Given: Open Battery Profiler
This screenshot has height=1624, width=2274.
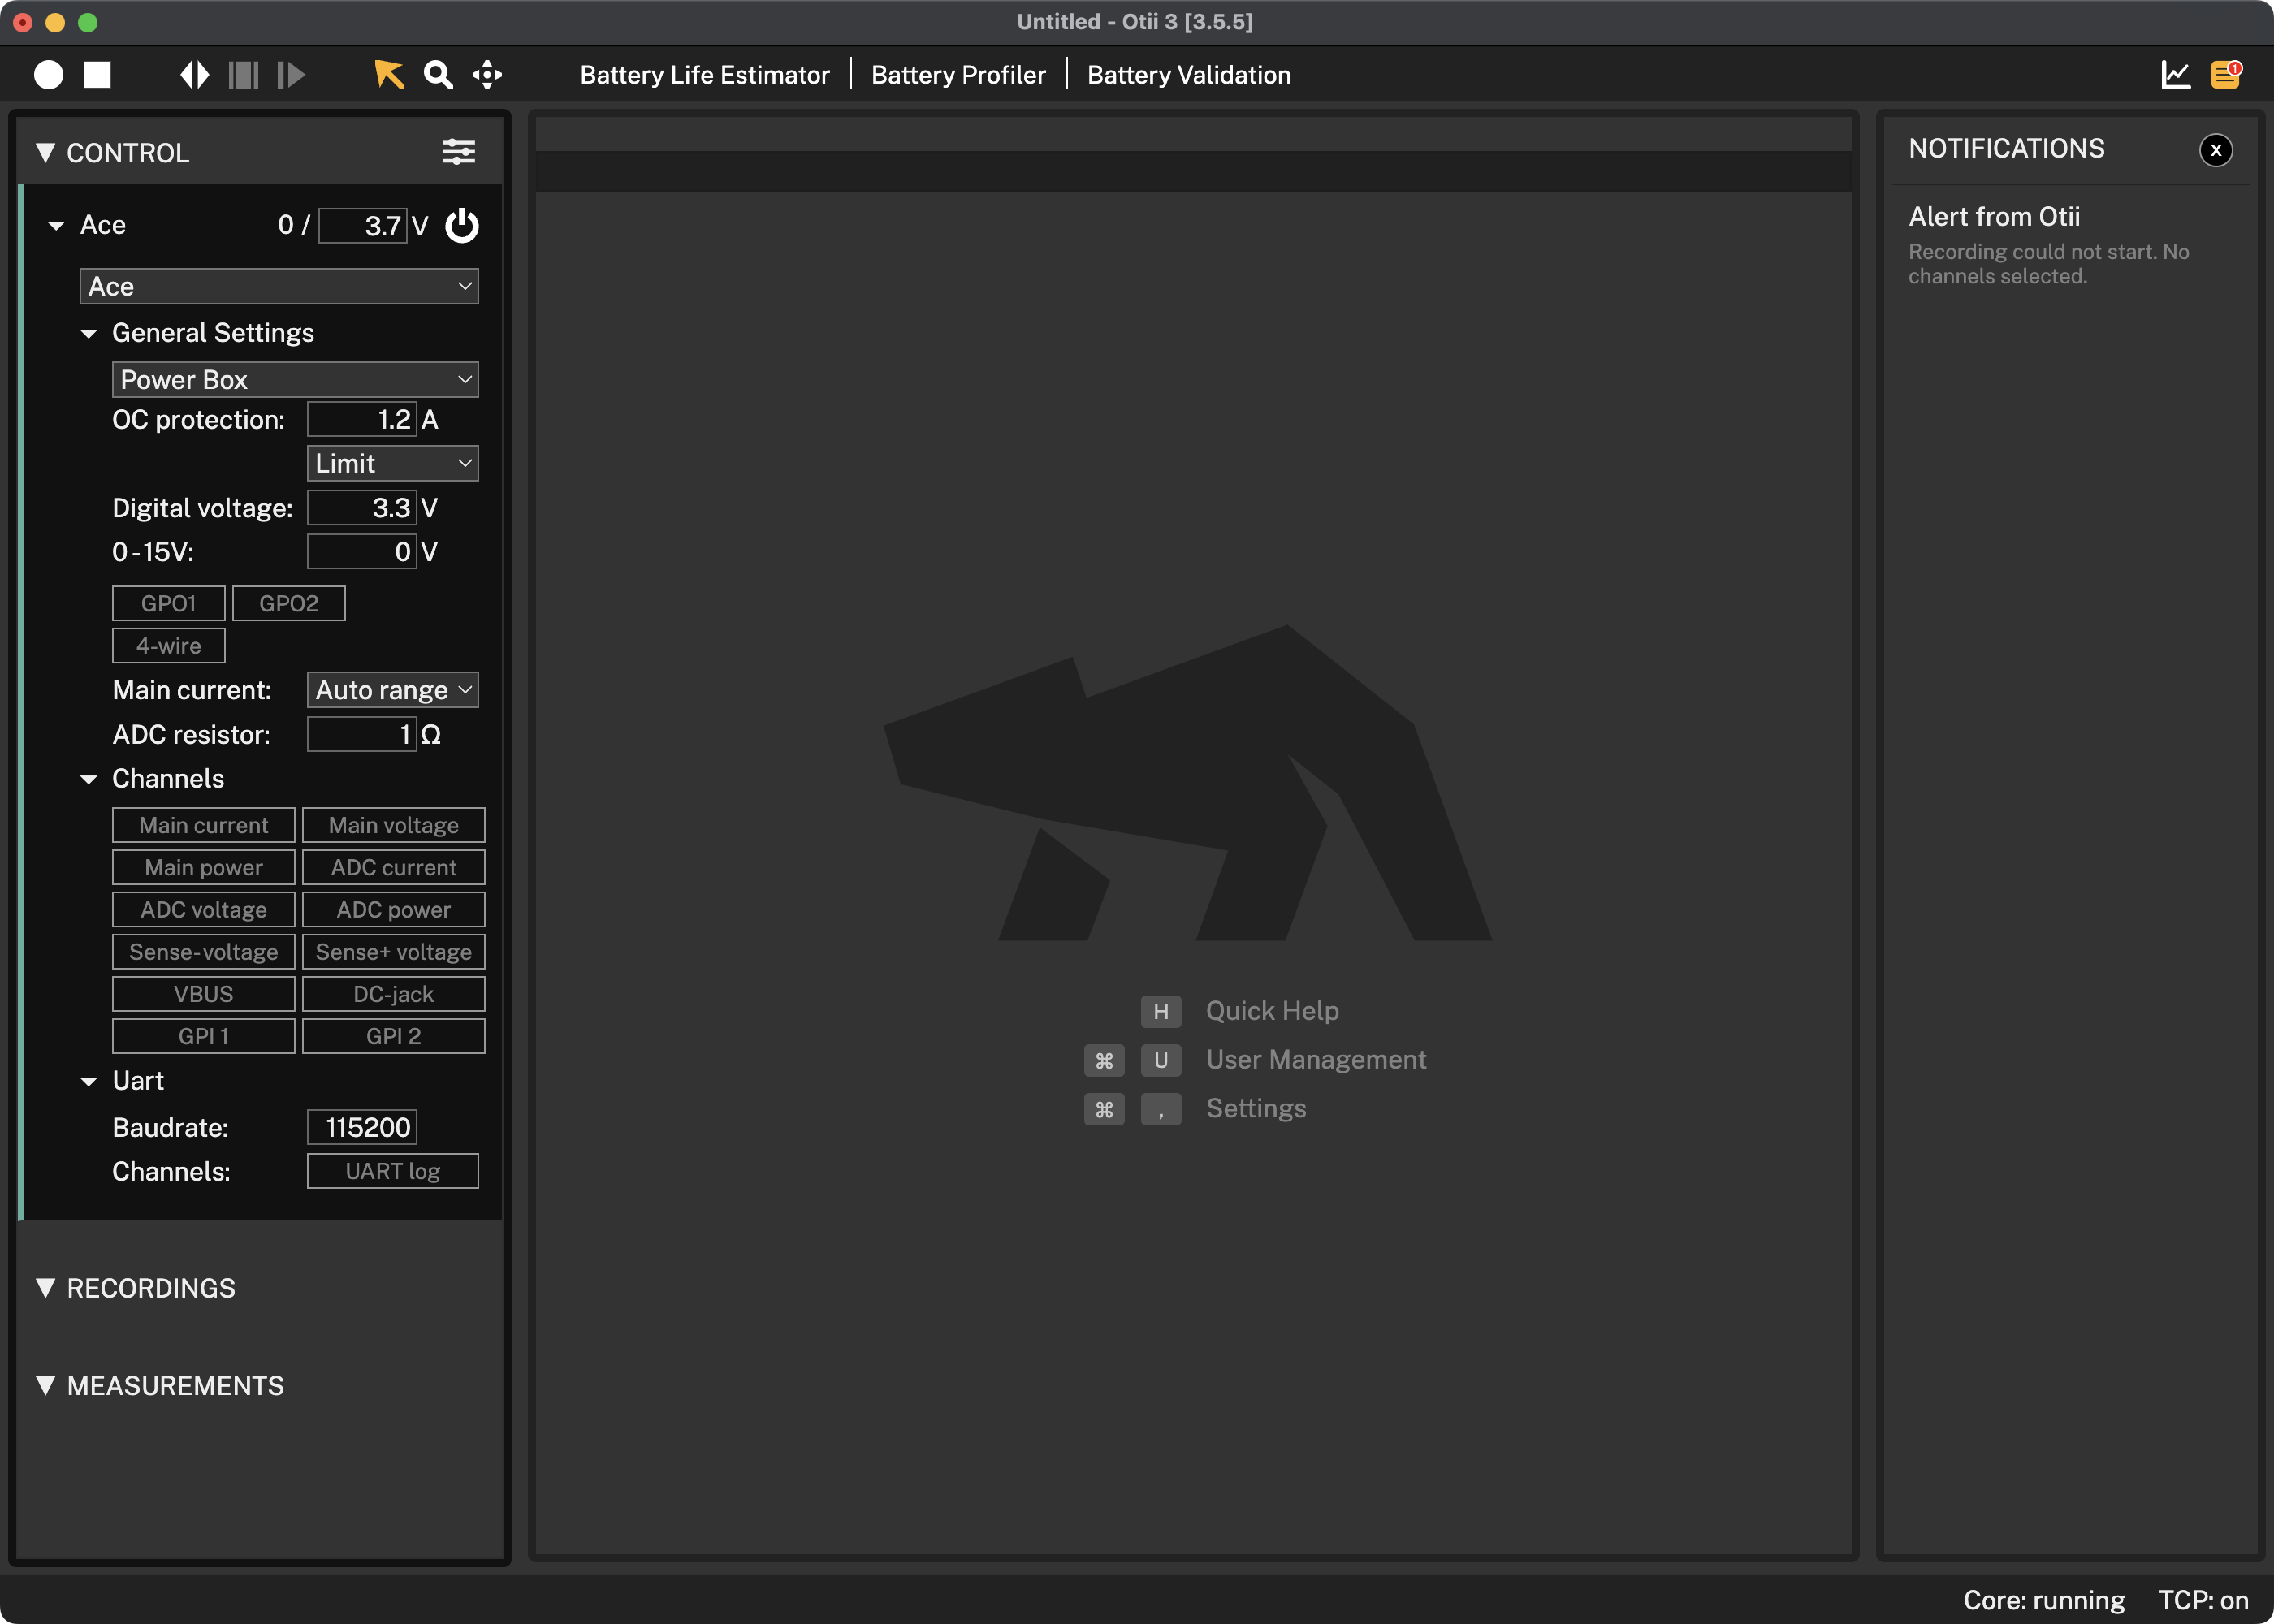Looking at the screenshot, I should (958, 75).
